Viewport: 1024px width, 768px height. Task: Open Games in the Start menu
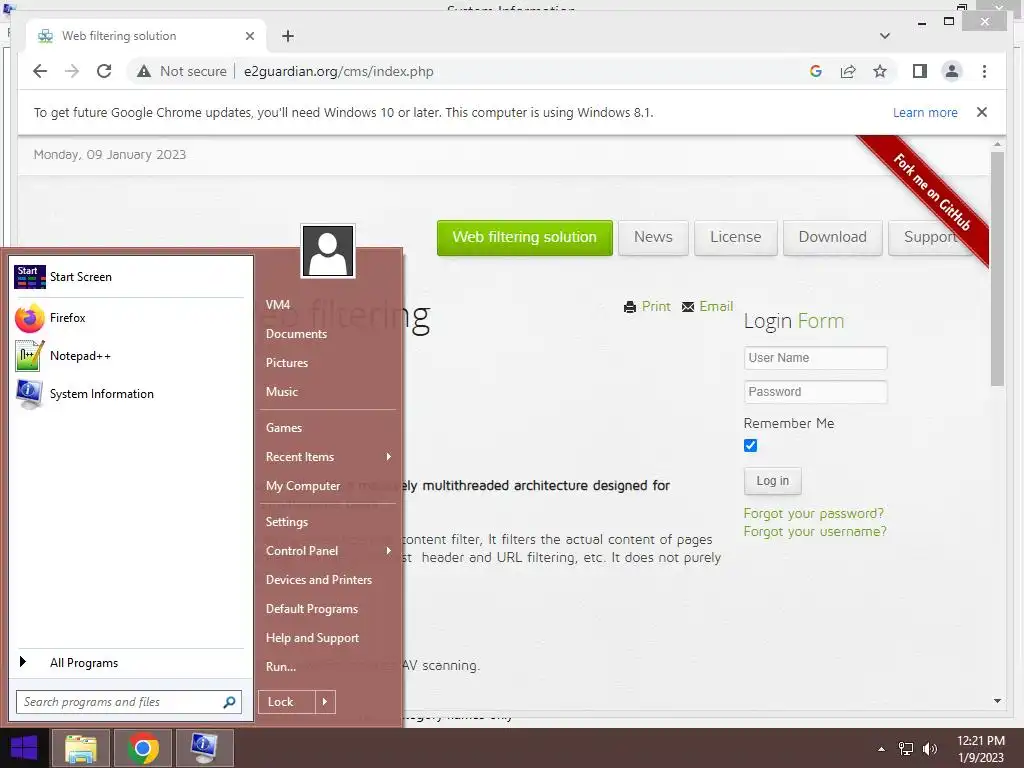(283, 428)
